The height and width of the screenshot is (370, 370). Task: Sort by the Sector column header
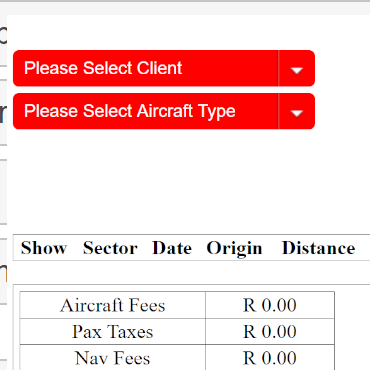[110, 248]
